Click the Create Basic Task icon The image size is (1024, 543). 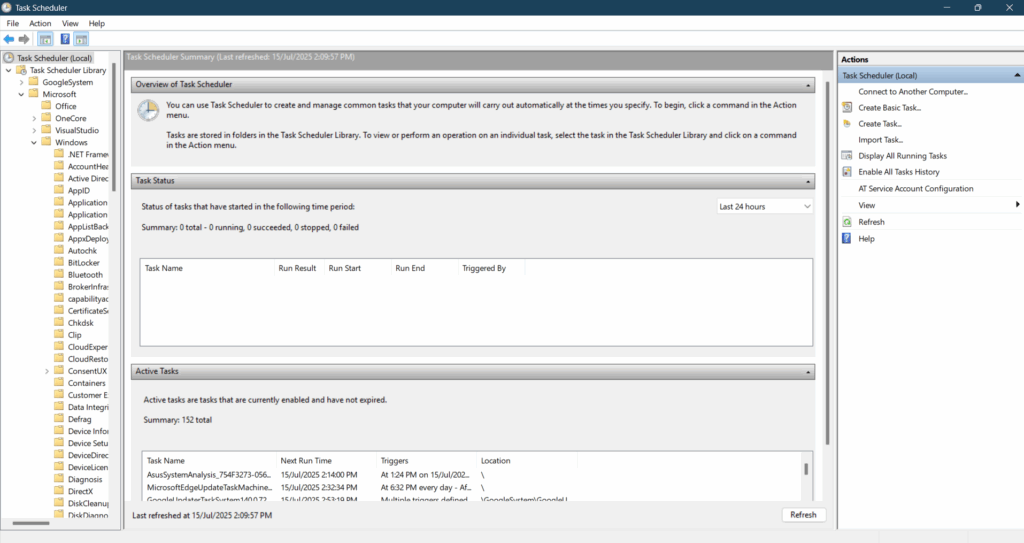pyautogui.click(x=847, y=107)
